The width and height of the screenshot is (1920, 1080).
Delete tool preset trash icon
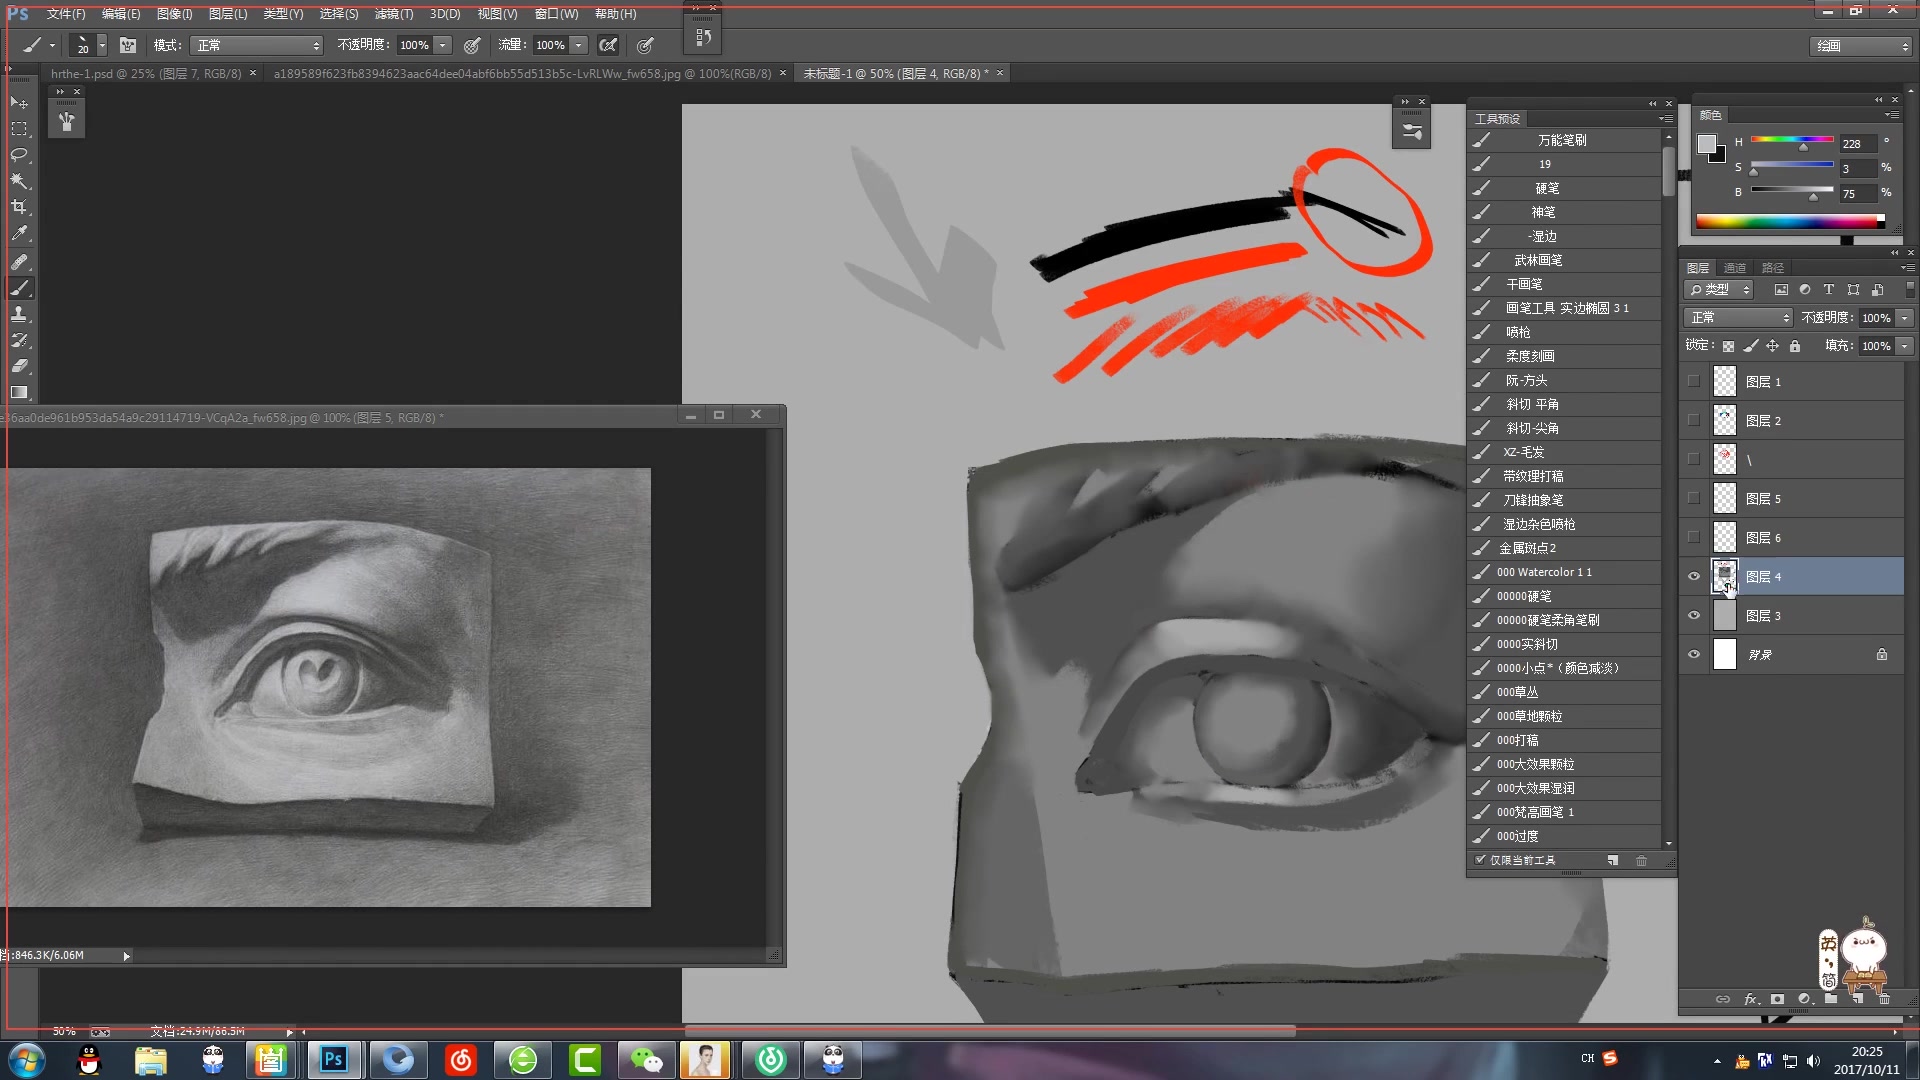pos(1641,860)
